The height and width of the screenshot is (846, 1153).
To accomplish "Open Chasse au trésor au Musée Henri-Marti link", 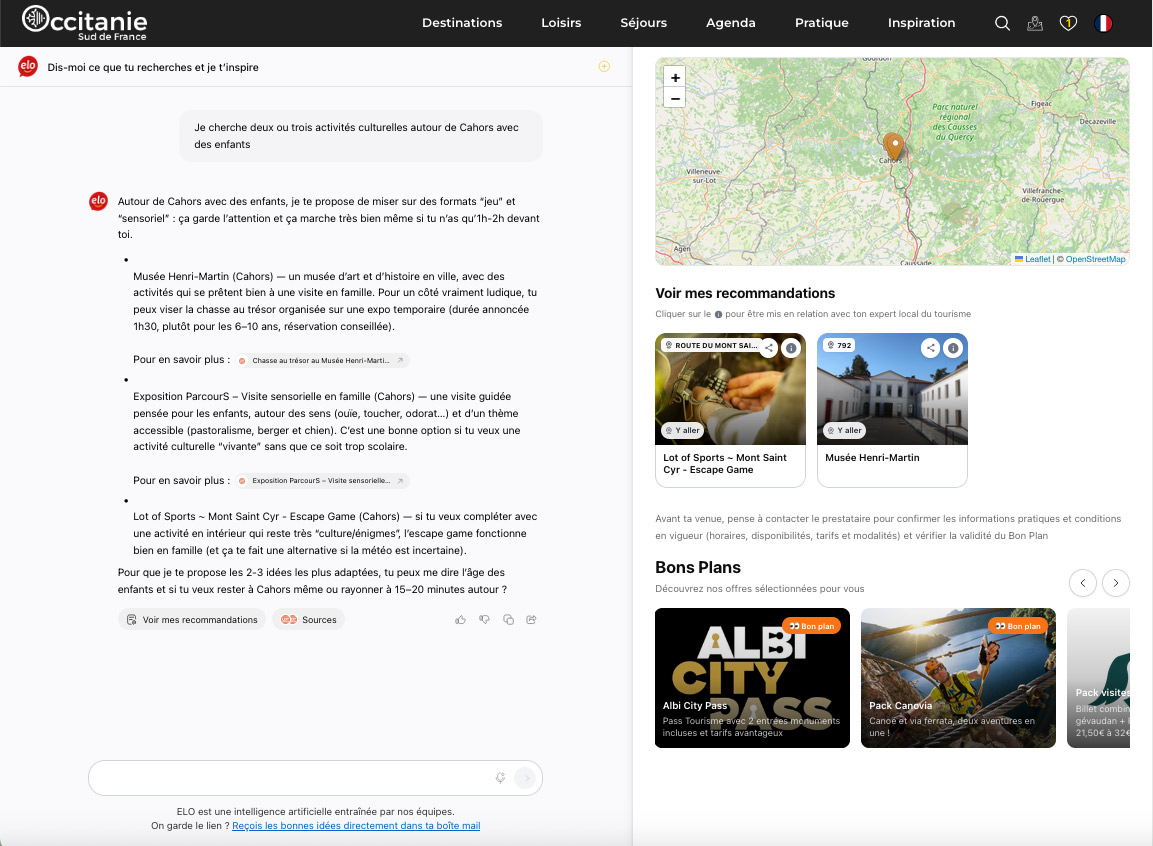I will pos(322,360).
